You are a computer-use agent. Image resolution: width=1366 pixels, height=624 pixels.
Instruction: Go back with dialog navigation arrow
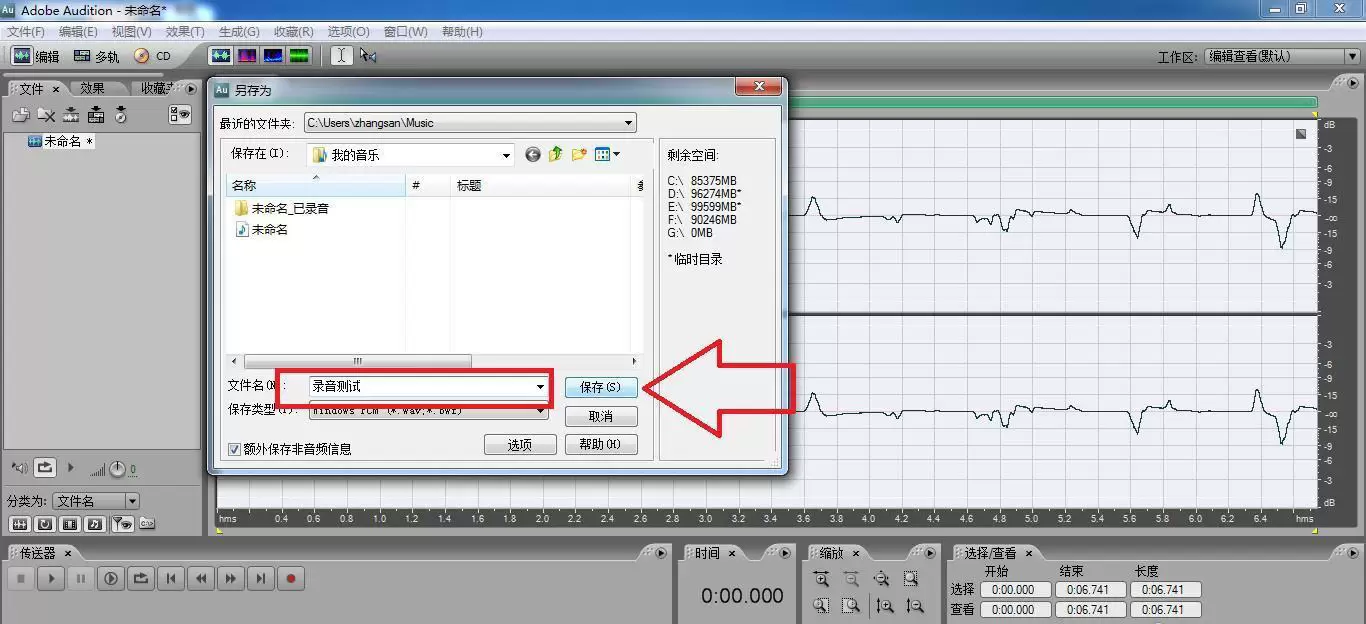pyautogui.click(x=533, y=154)
